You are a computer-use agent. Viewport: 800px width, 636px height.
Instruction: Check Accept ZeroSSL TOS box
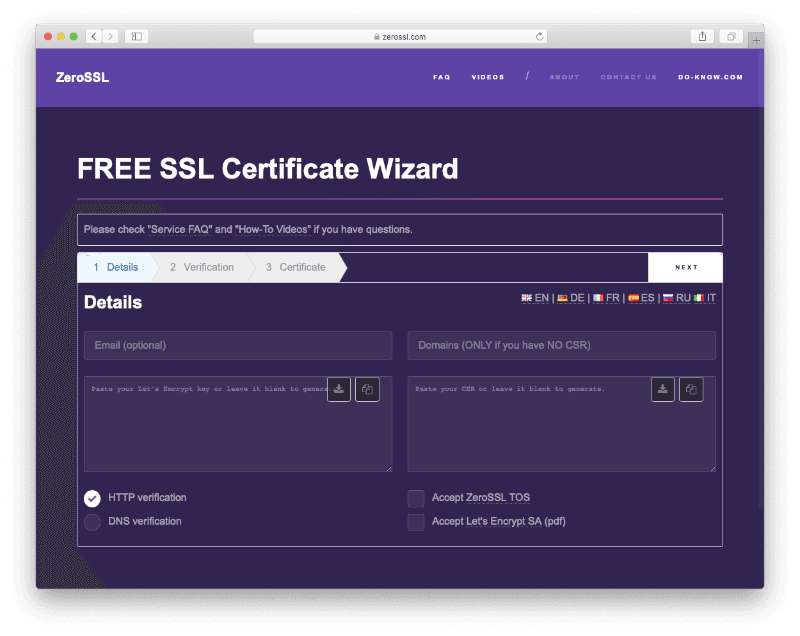pos(416,498)
